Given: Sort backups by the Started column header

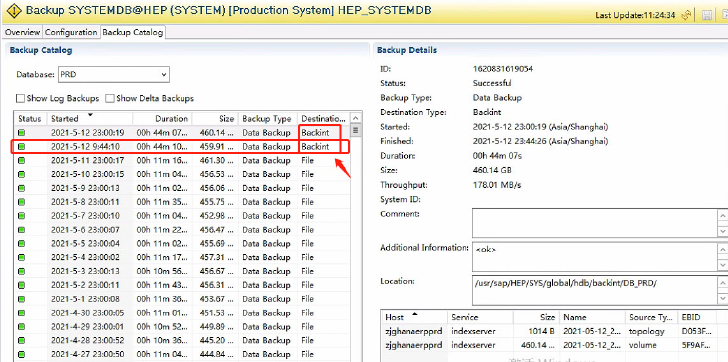Looking at the screenshot, I should pyautogui.click(x=90, y=119).
